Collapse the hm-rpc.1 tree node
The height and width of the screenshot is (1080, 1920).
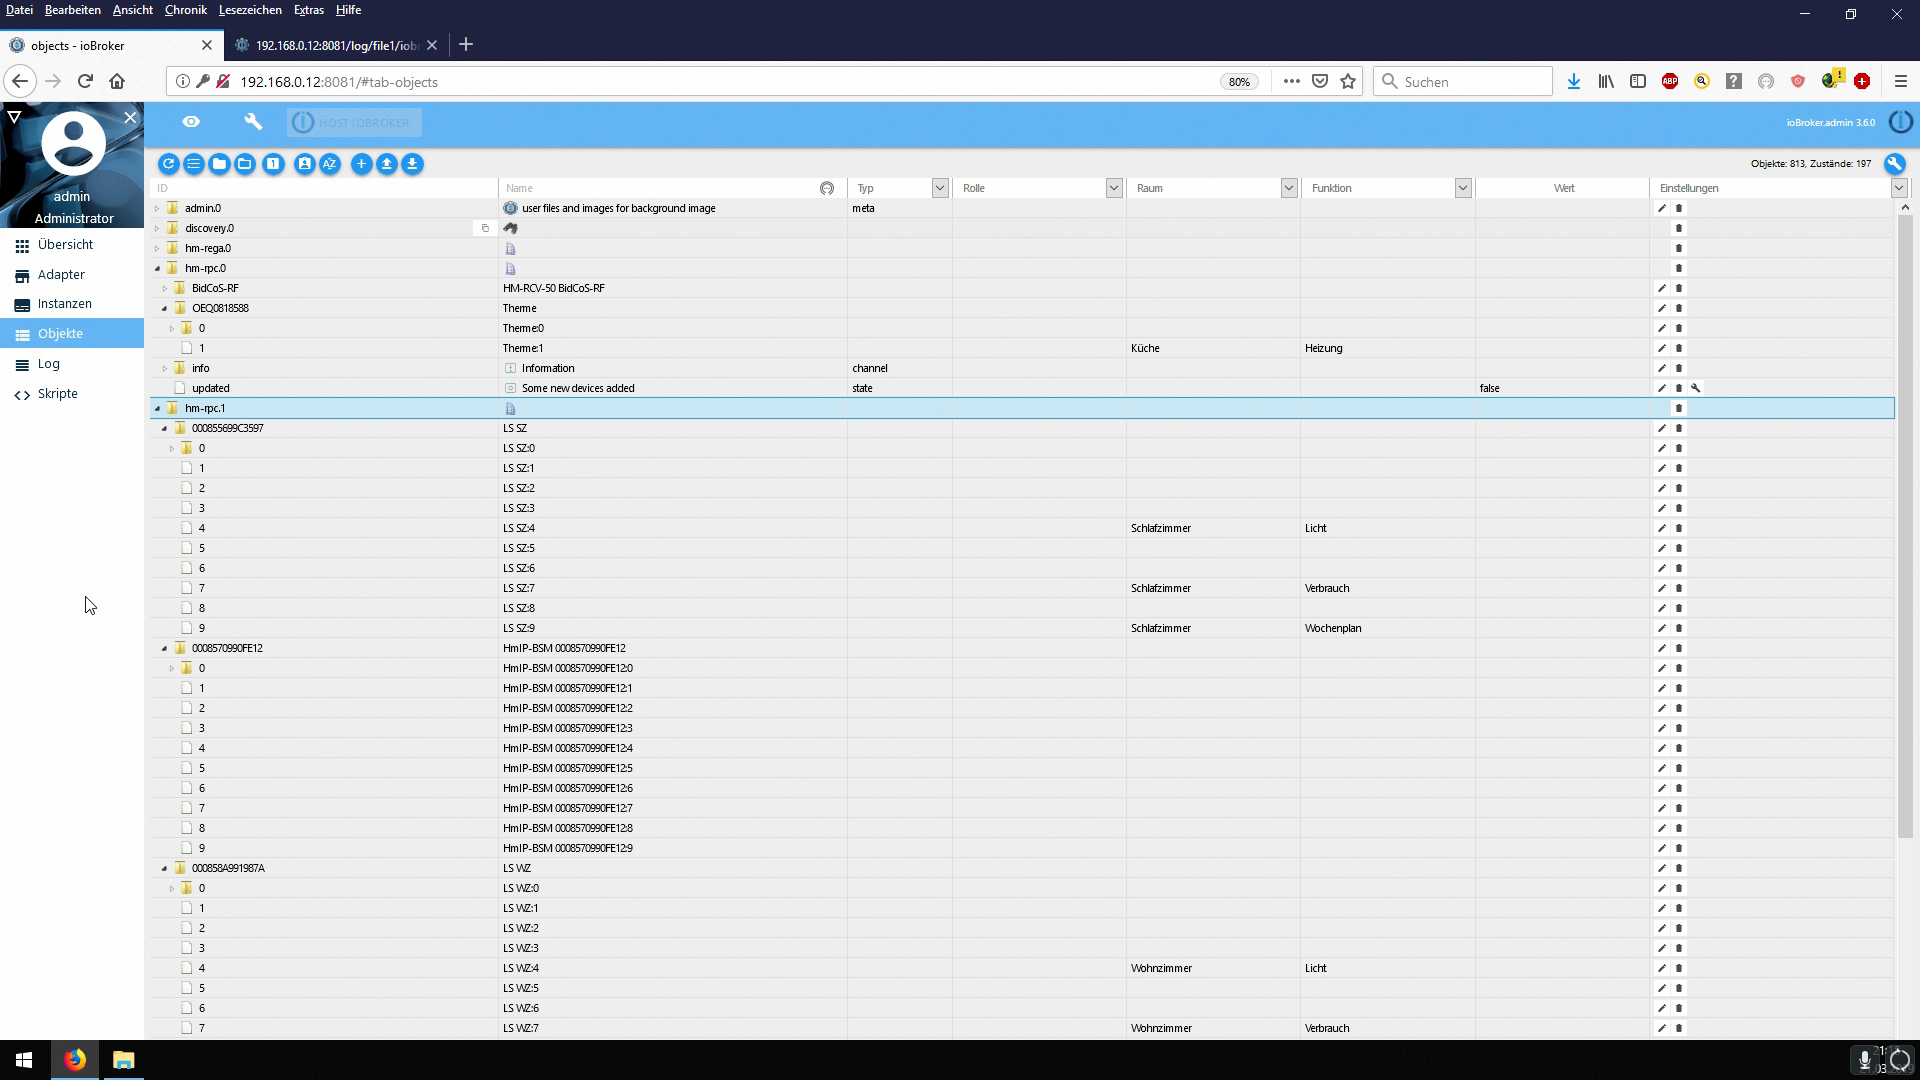coord(157,408)
